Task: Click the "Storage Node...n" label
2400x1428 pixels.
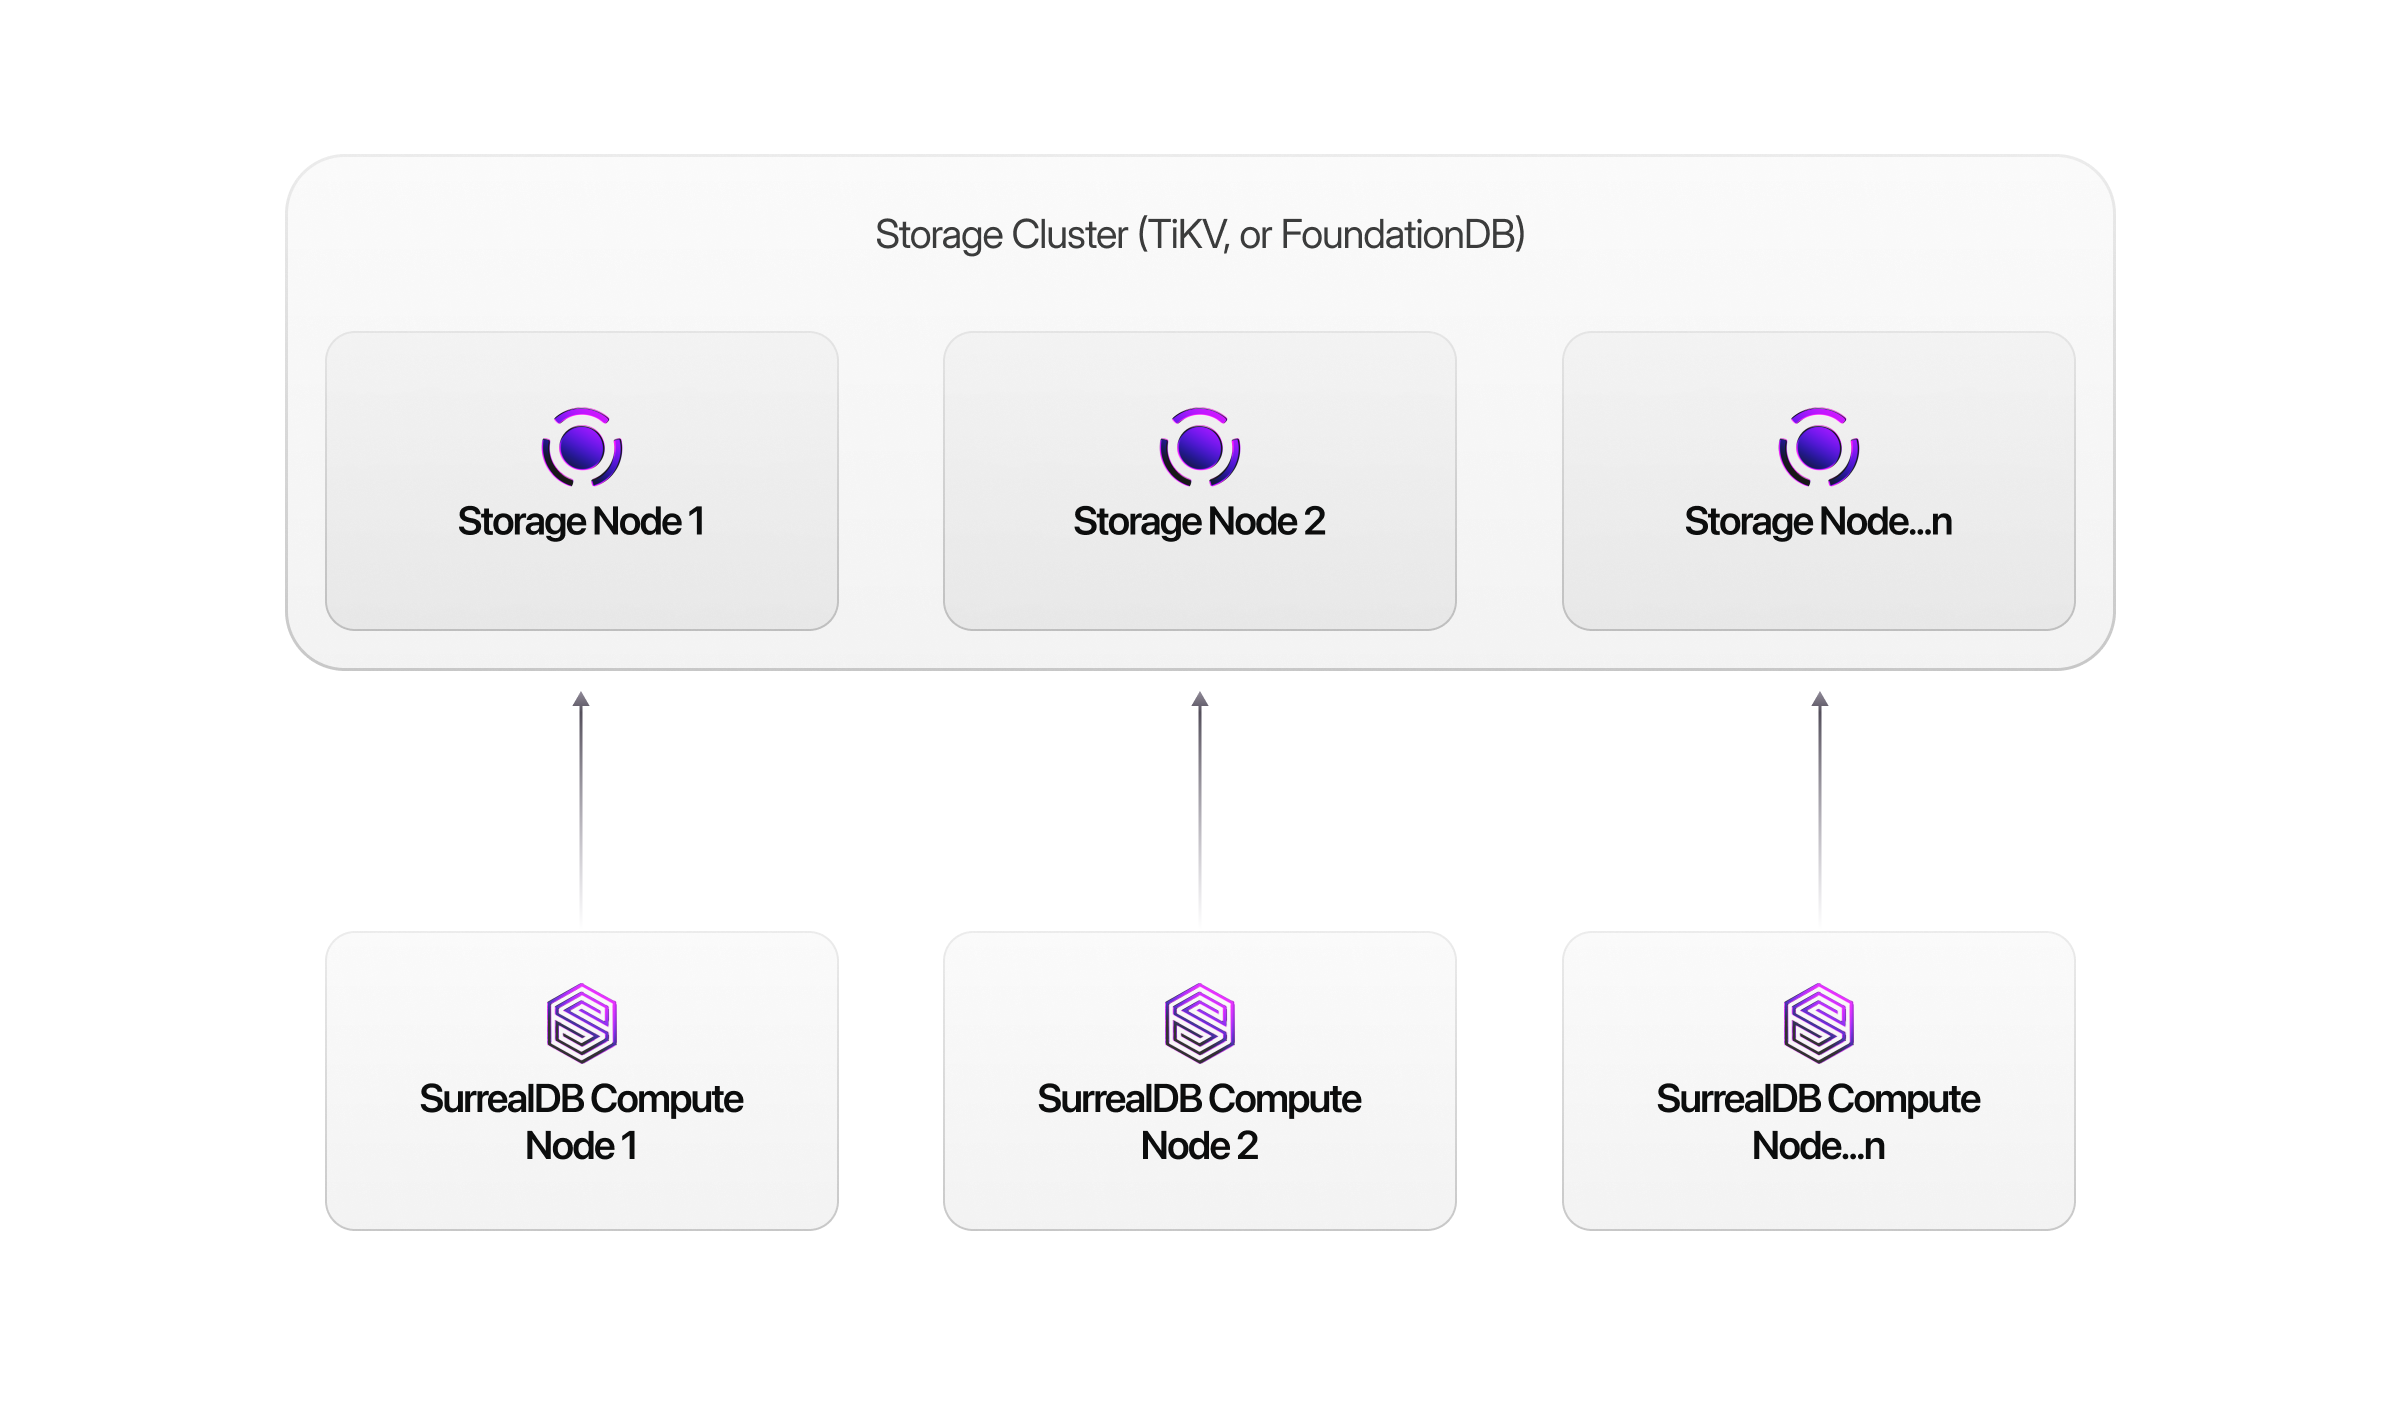Action: (x=1819, y=522)
